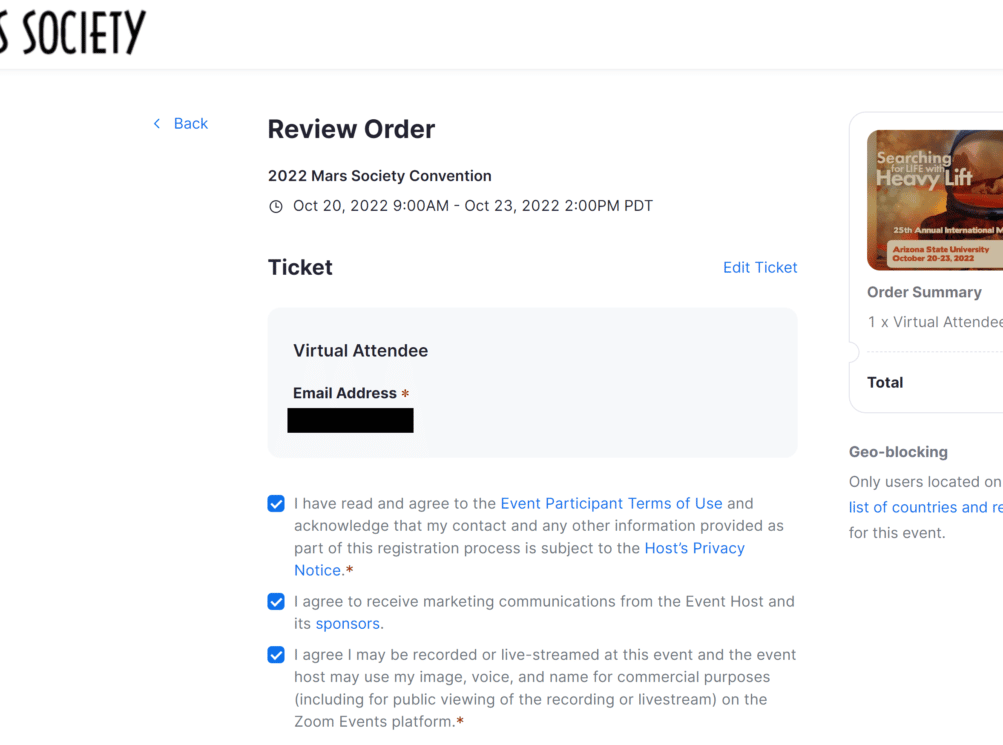Image resolution: width=1003 pixels, height=745 pixels.
Task: Click the Geo-blocking section heading
Action: (898, 452)
